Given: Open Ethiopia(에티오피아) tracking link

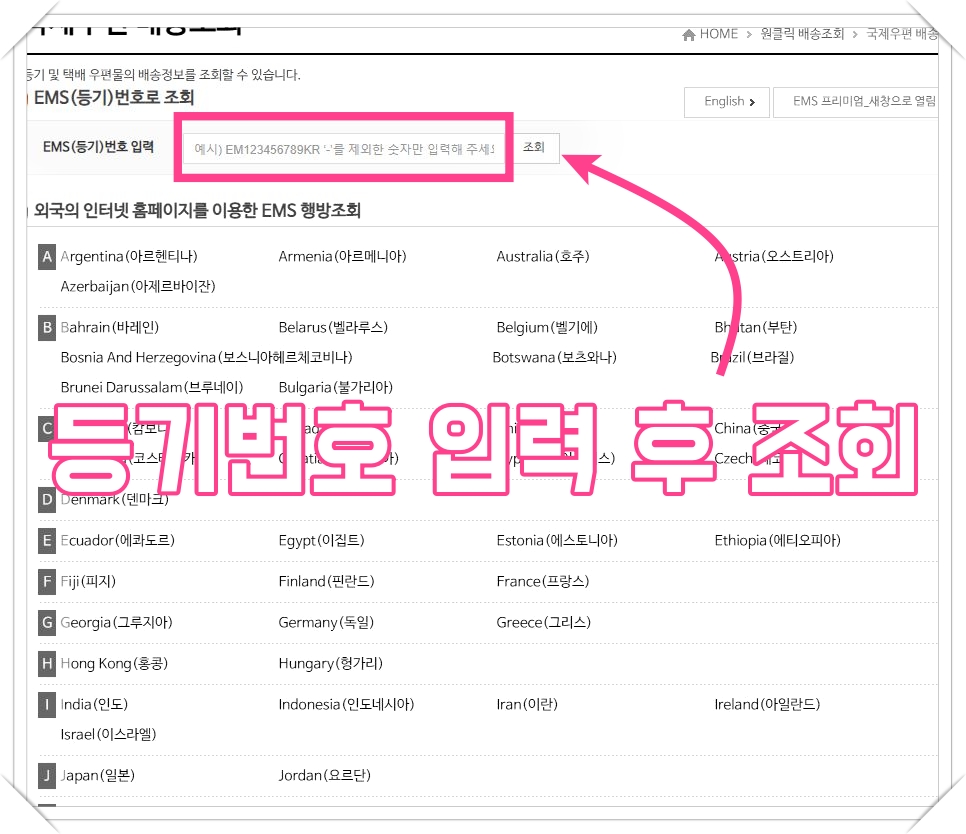Looking at the screenshot, I should (x=777, y=541).
